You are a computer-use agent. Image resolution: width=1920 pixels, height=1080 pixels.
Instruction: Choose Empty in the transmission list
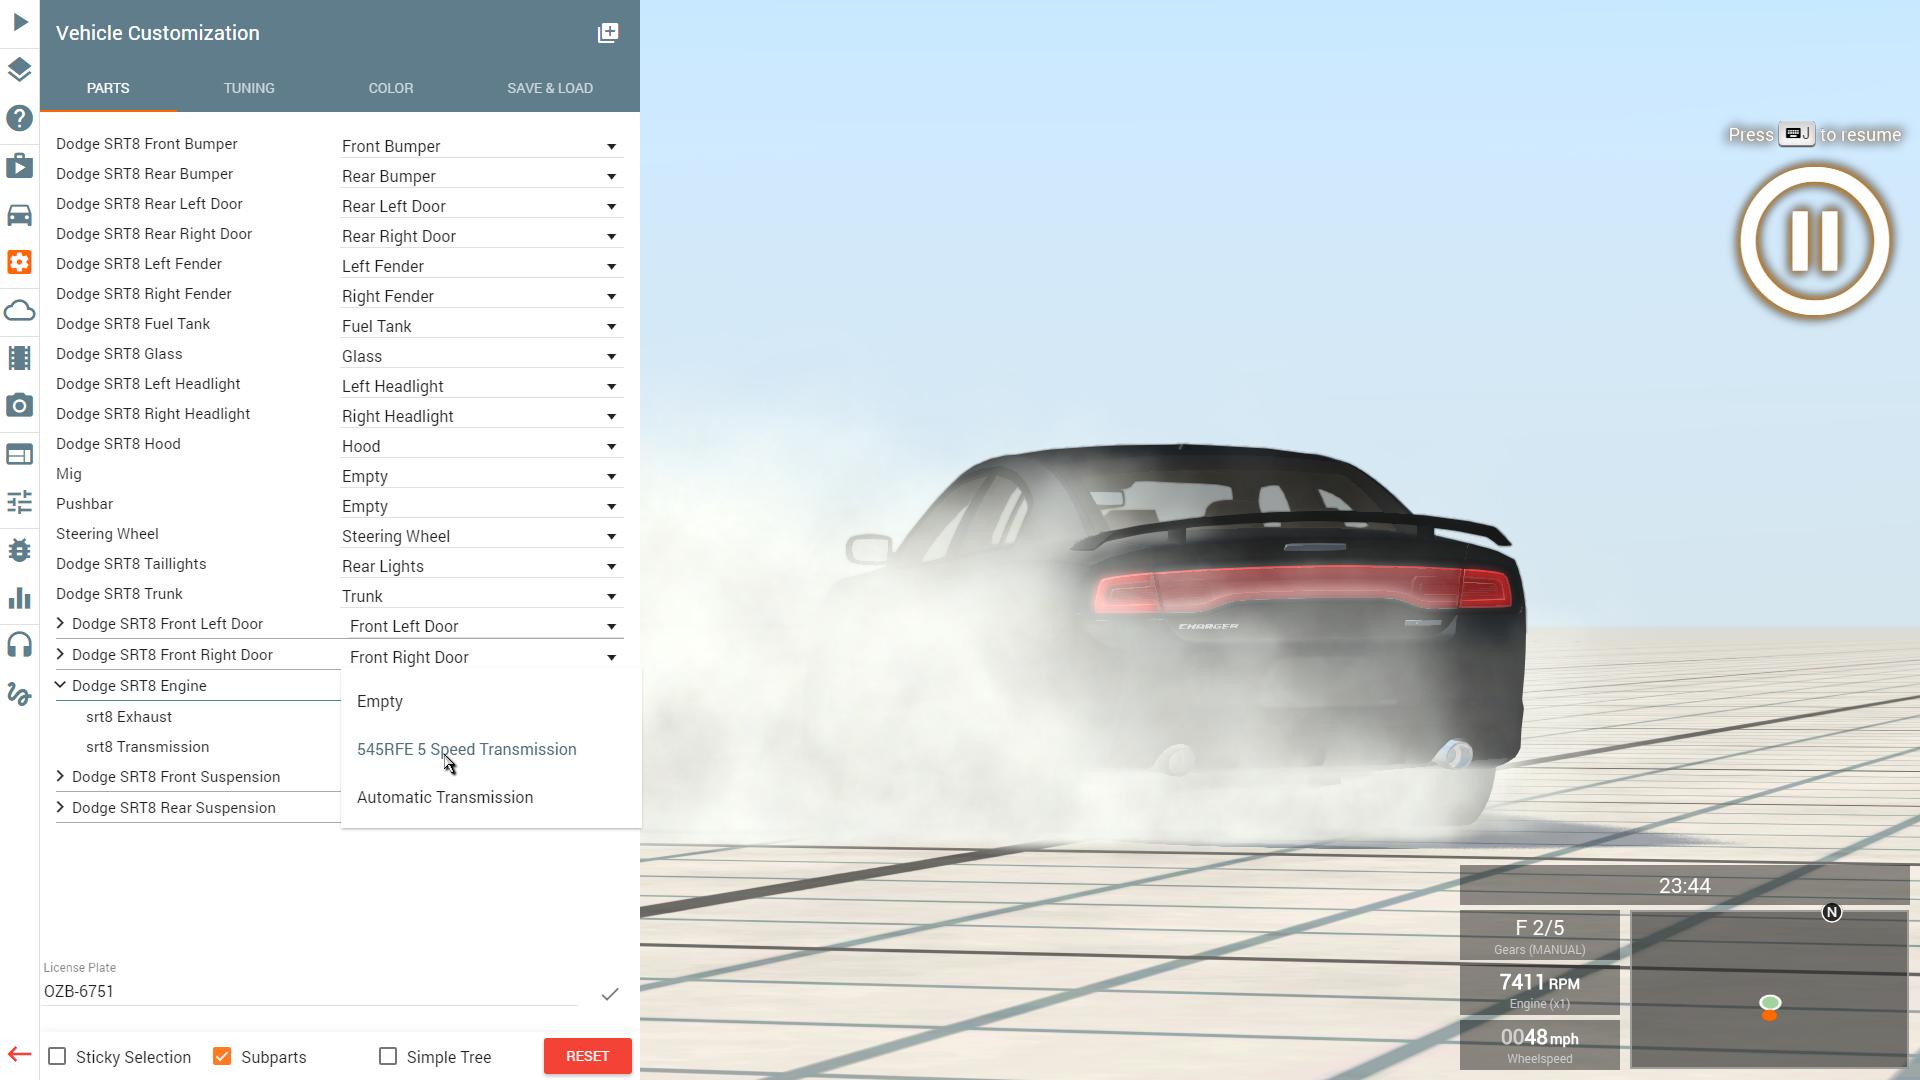491,701
